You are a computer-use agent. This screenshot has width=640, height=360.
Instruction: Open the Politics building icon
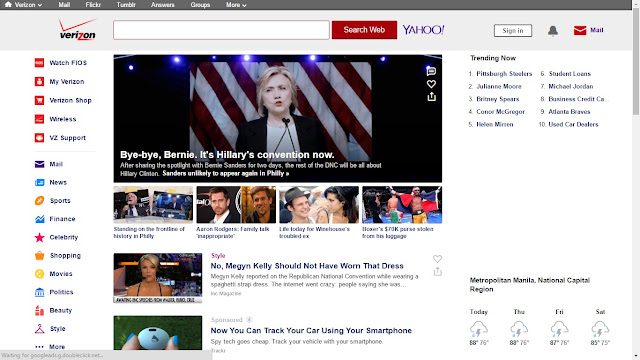[39, 292]
